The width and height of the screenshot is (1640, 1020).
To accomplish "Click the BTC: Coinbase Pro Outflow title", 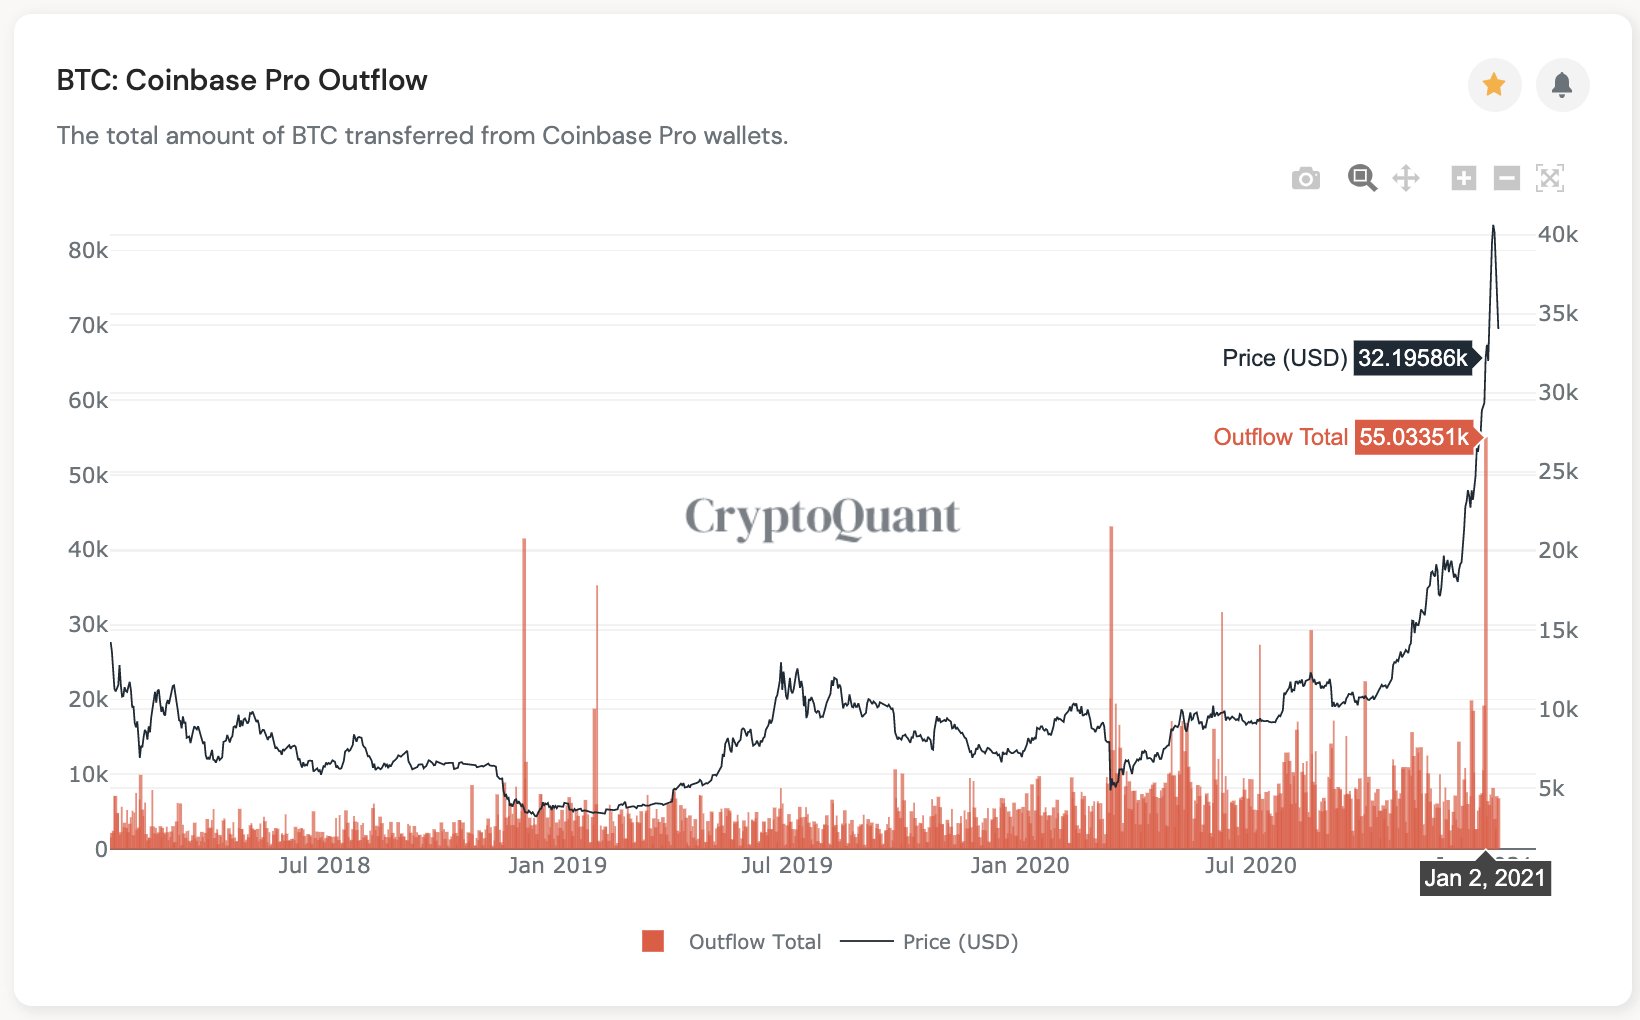I will pos(242,80).
